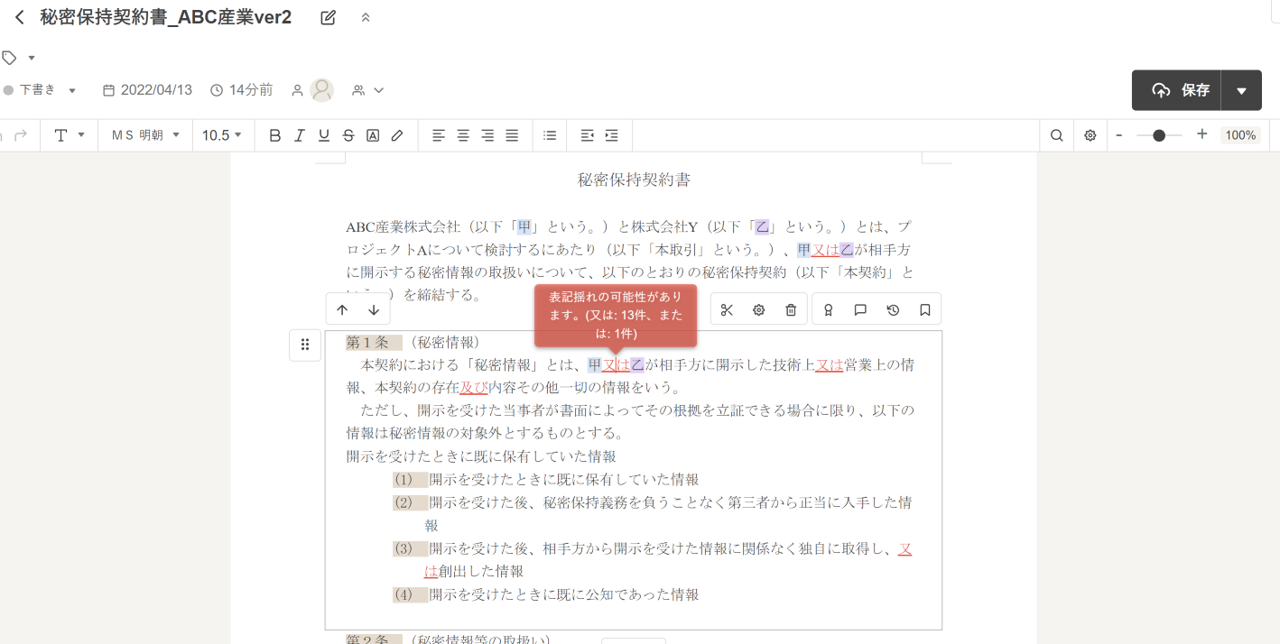Click the edit title pencil icon
This screenshot has width=1280, height=644.
click(x=328, y=17)
